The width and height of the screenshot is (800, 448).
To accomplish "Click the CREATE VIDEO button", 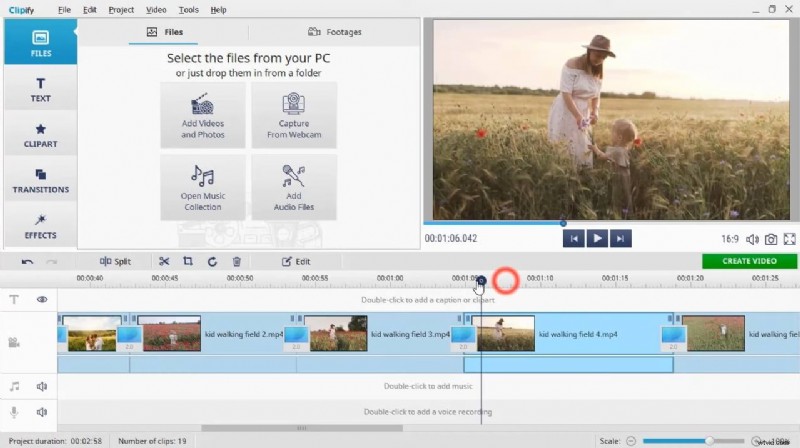I will 749,261.
